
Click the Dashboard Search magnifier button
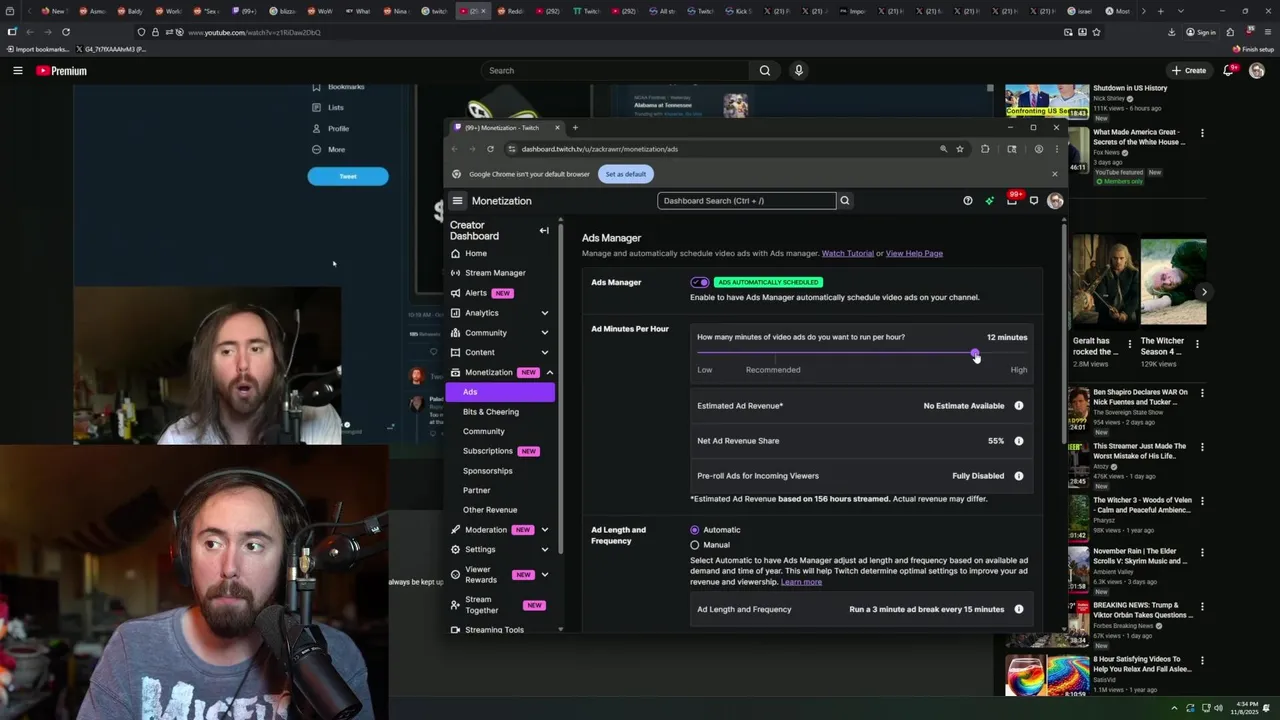click(845, 201)
